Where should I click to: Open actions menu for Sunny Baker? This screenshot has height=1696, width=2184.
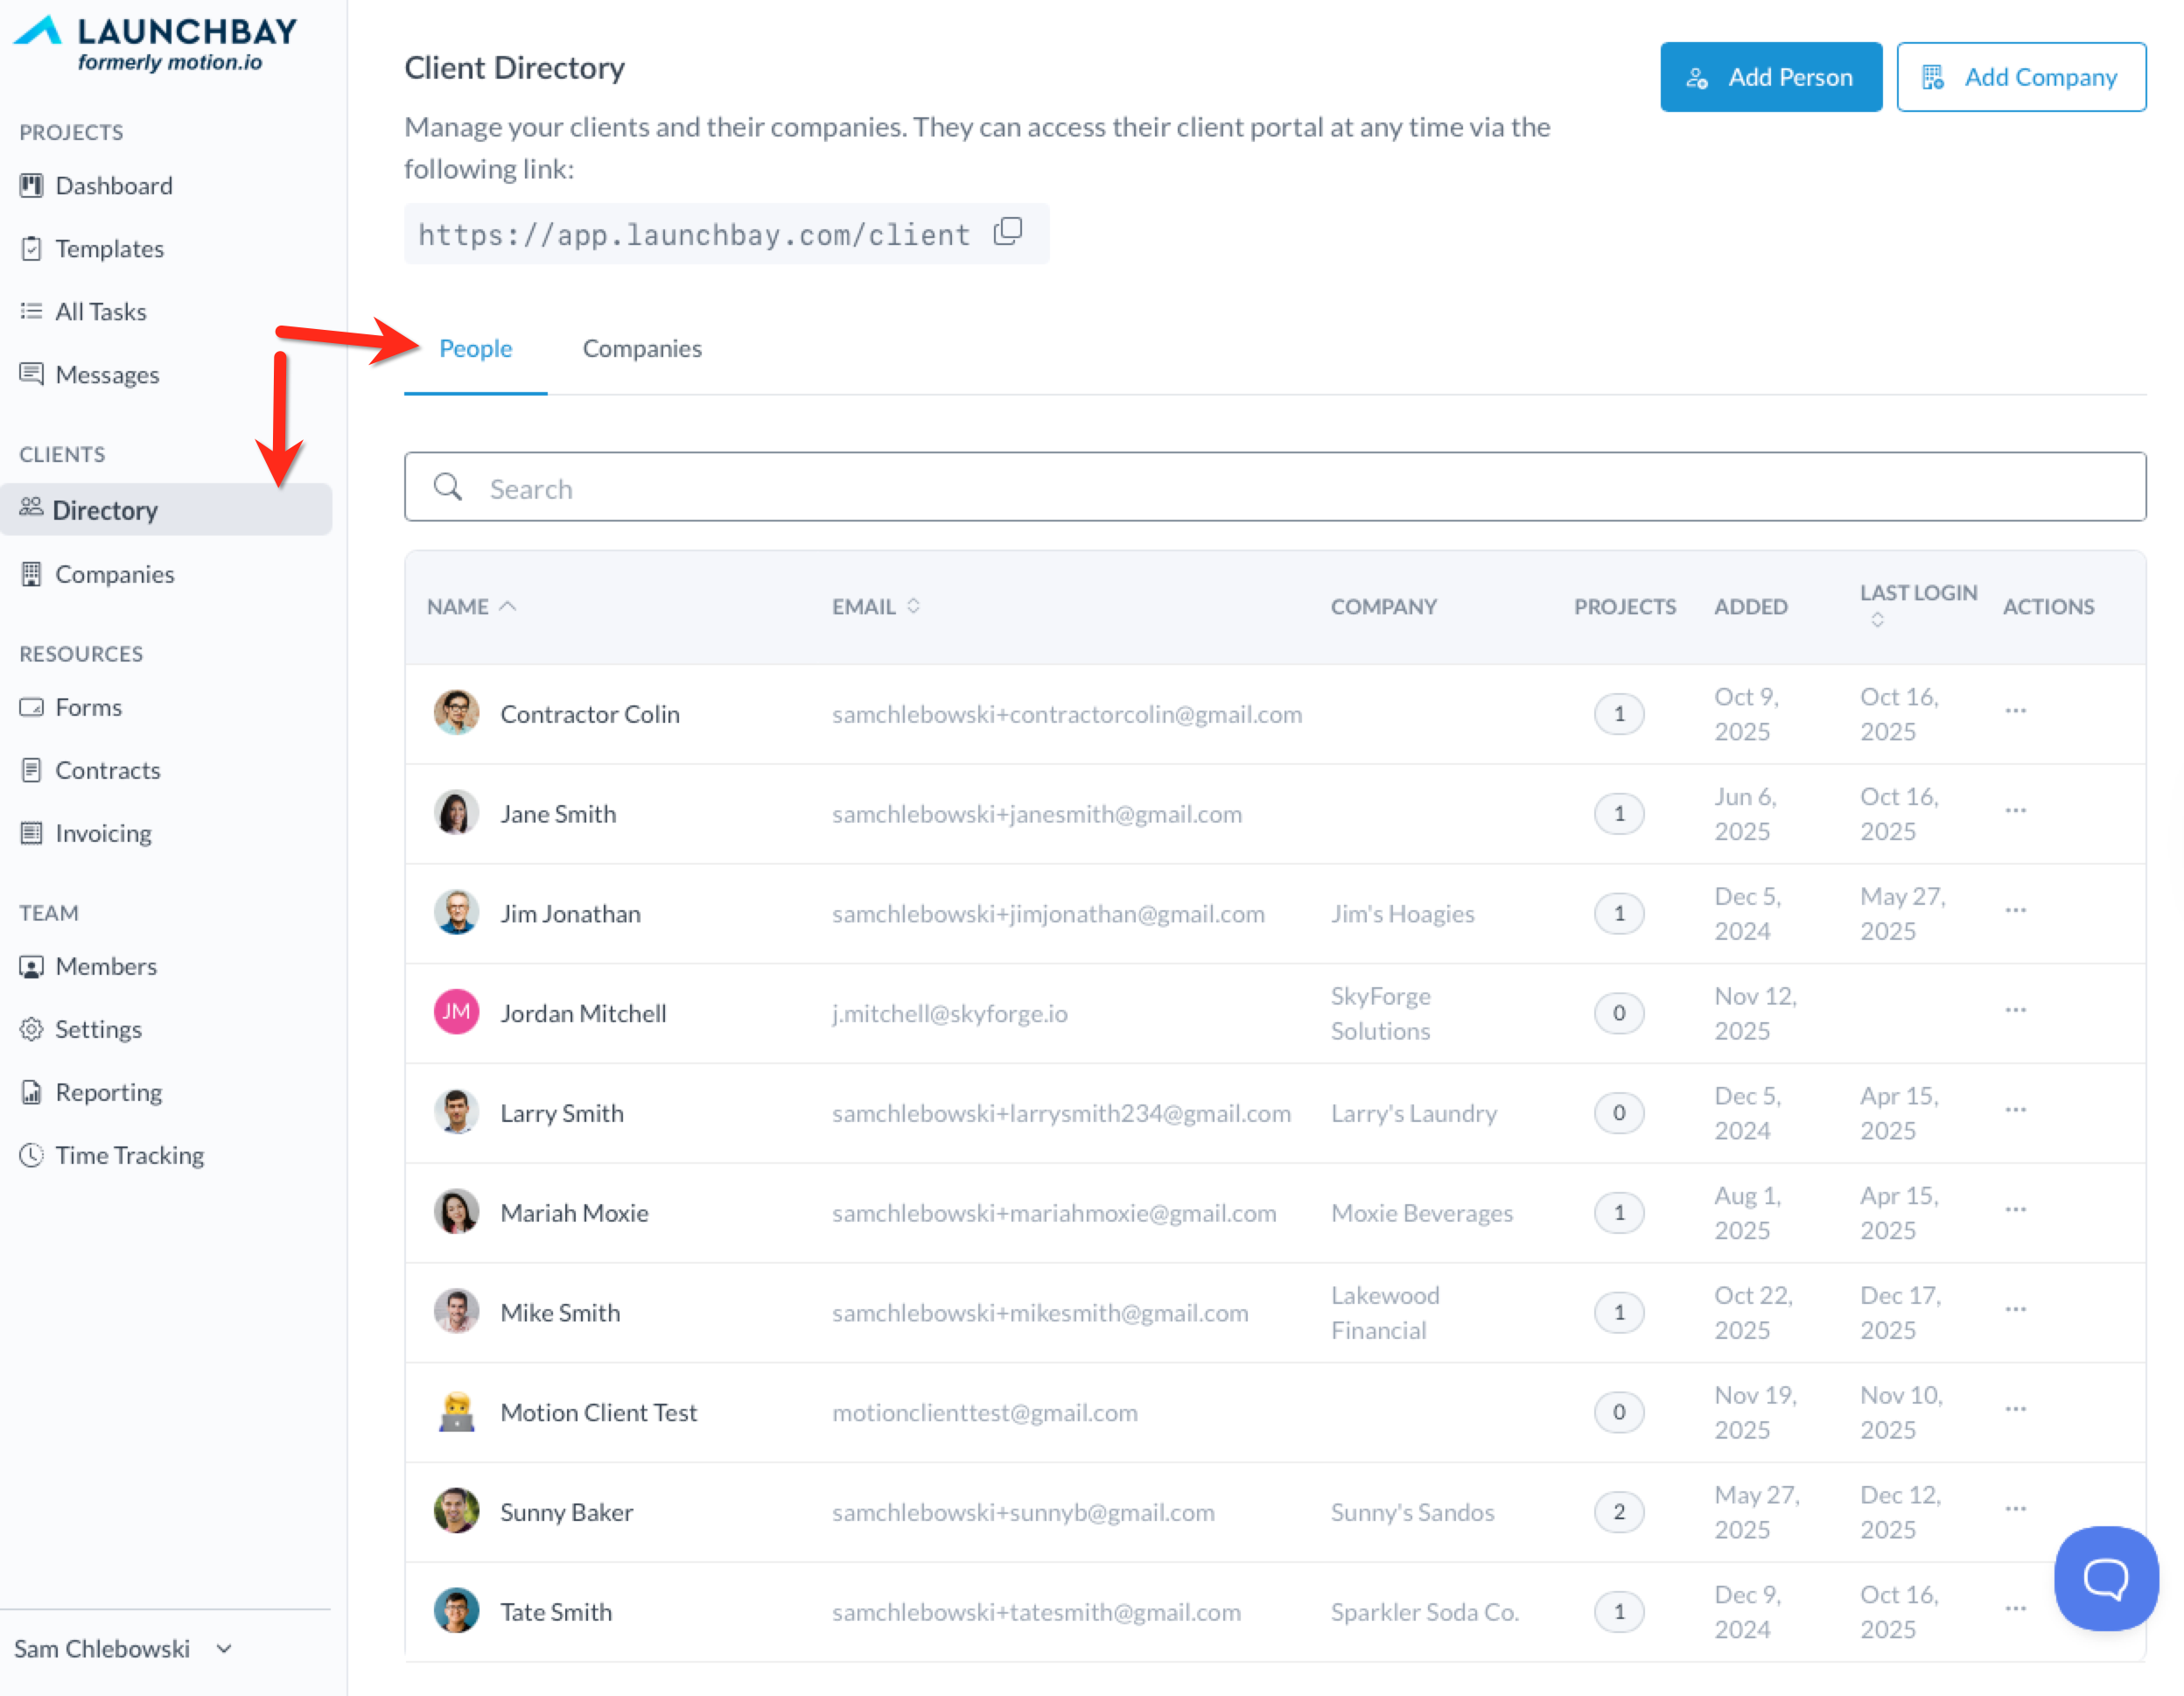tap(2015, 1510)
